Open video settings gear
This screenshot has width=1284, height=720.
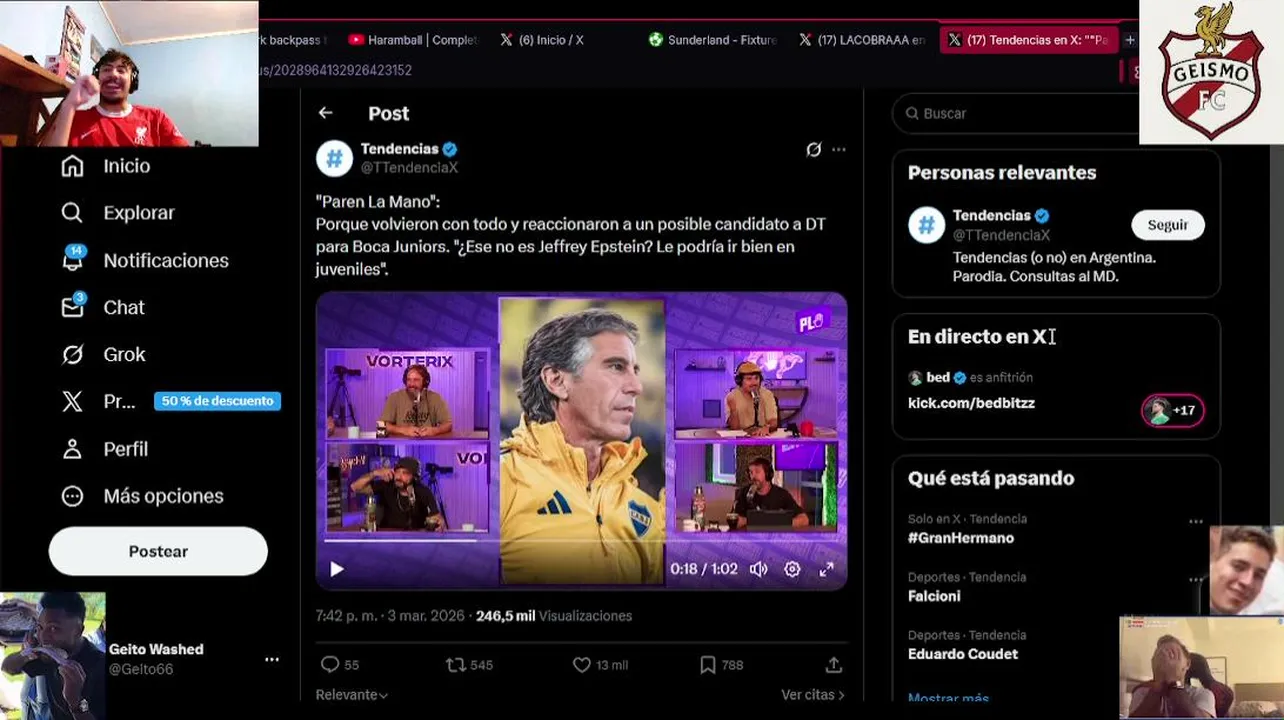pyautogui.click(x=792, y=569)
